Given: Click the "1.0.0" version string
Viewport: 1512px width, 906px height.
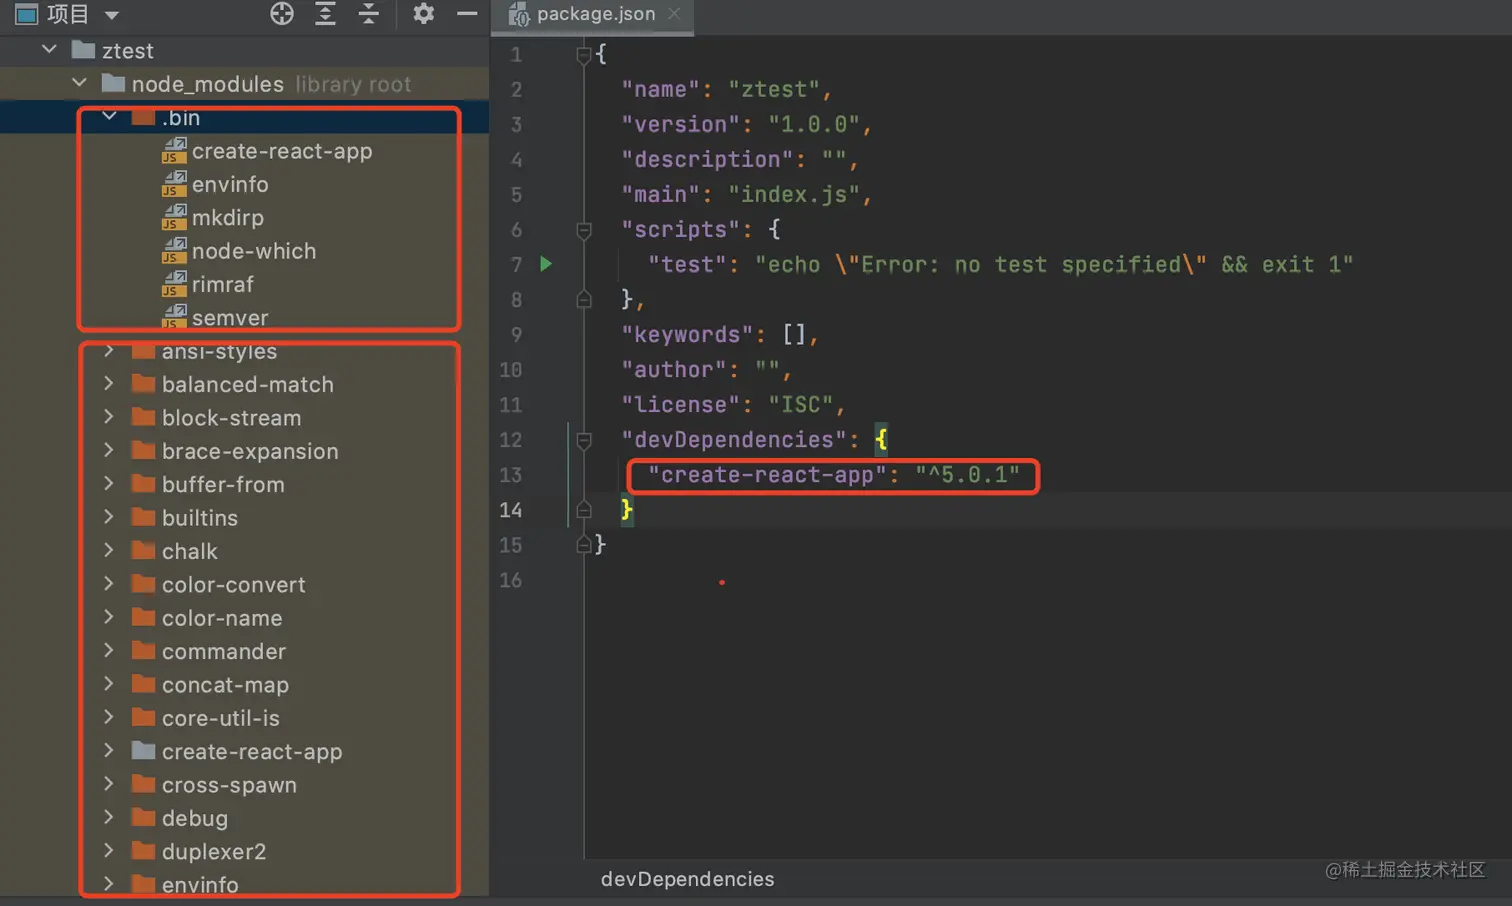Looking at the screenshot, I should pos(814,124).
